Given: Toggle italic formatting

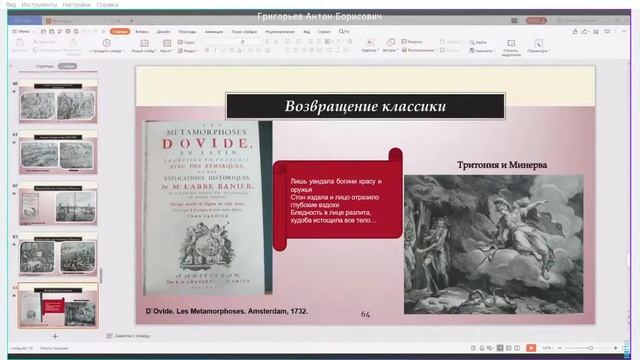Looking at the screenshot, I should point(215,50).
